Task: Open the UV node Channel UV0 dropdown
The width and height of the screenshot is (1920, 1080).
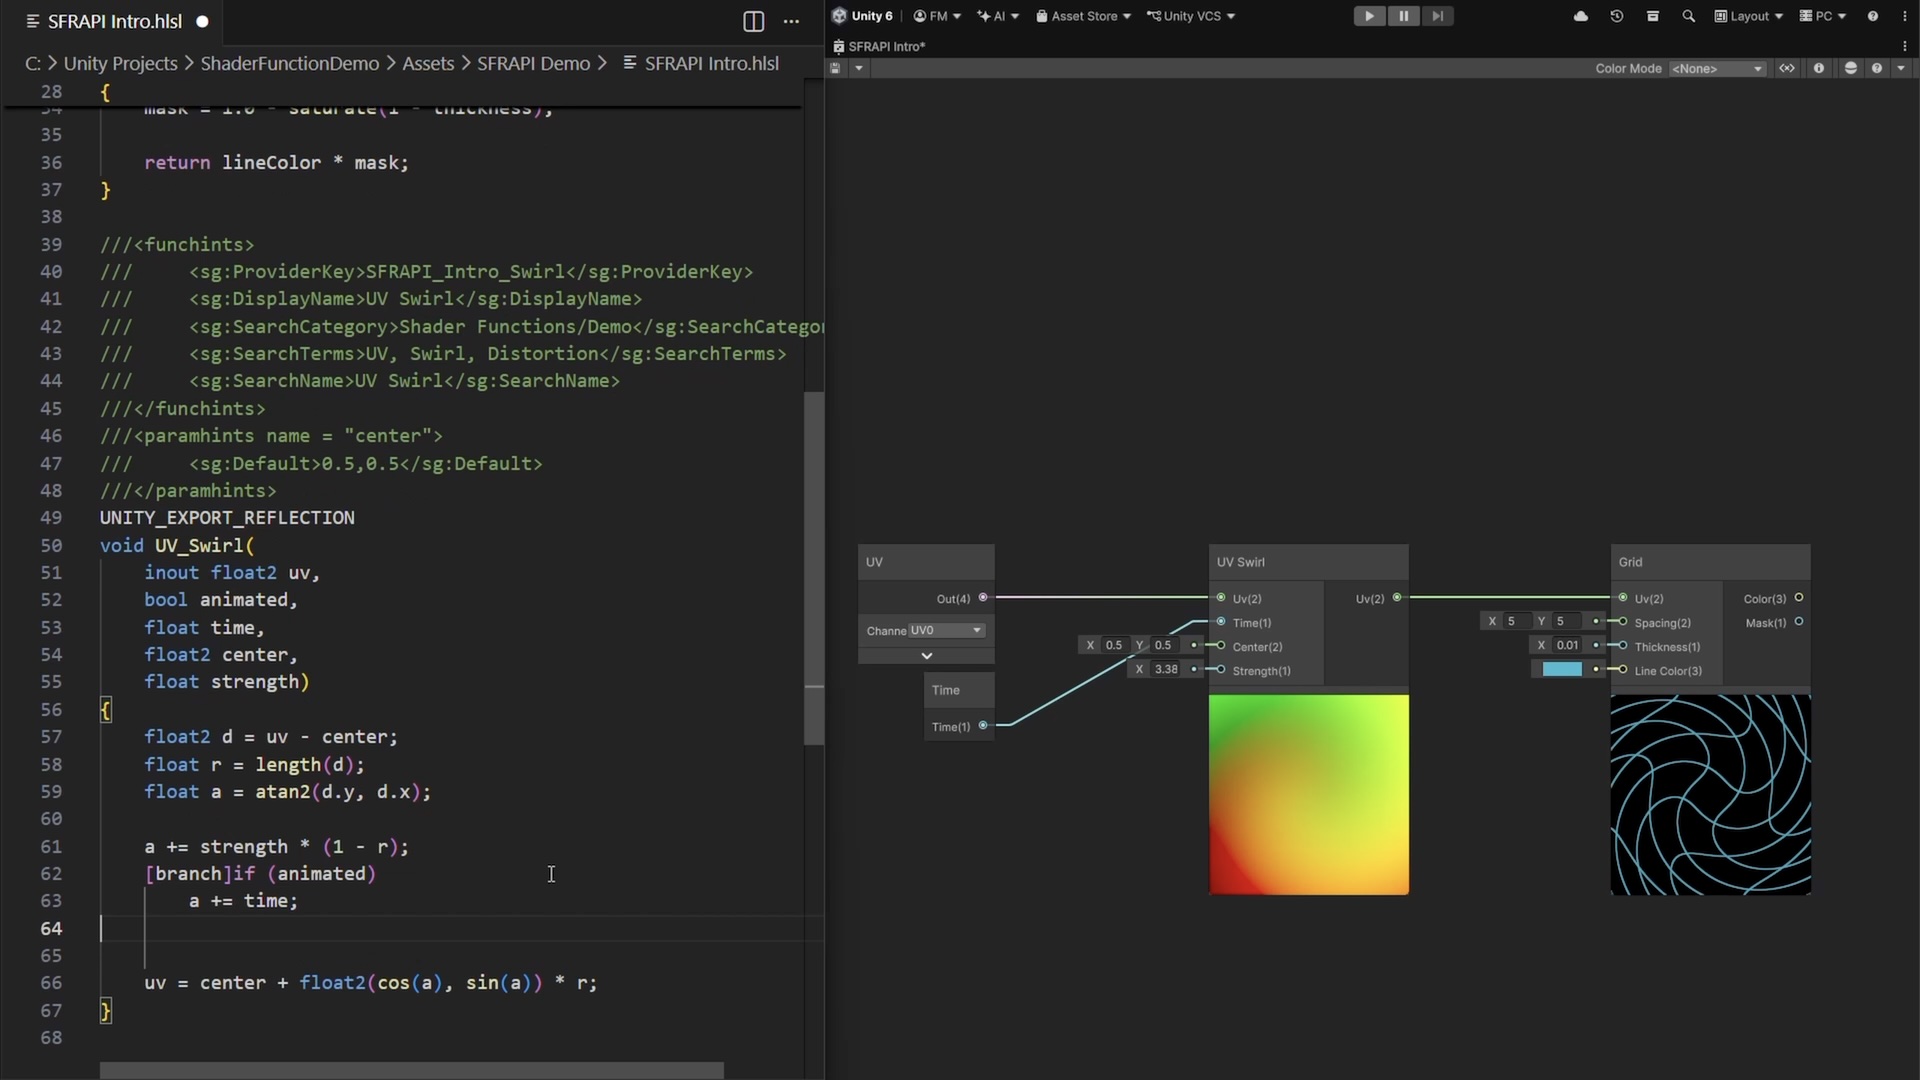Action: coord(946,630)
